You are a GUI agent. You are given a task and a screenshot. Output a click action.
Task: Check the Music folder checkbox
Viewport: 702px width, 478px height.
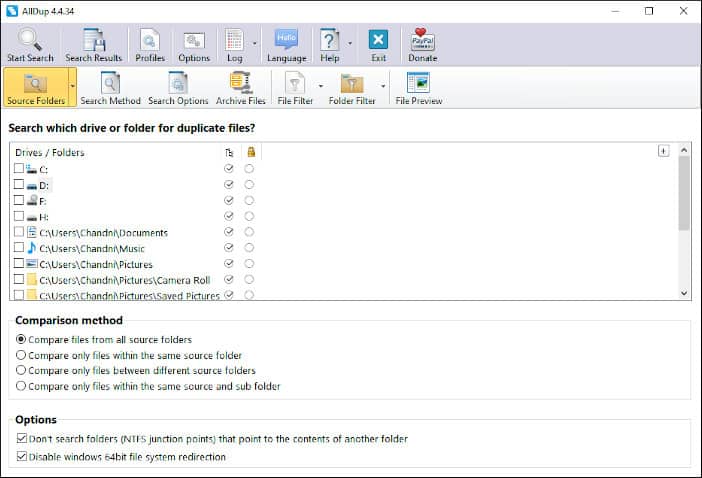[x=19, y=247]
